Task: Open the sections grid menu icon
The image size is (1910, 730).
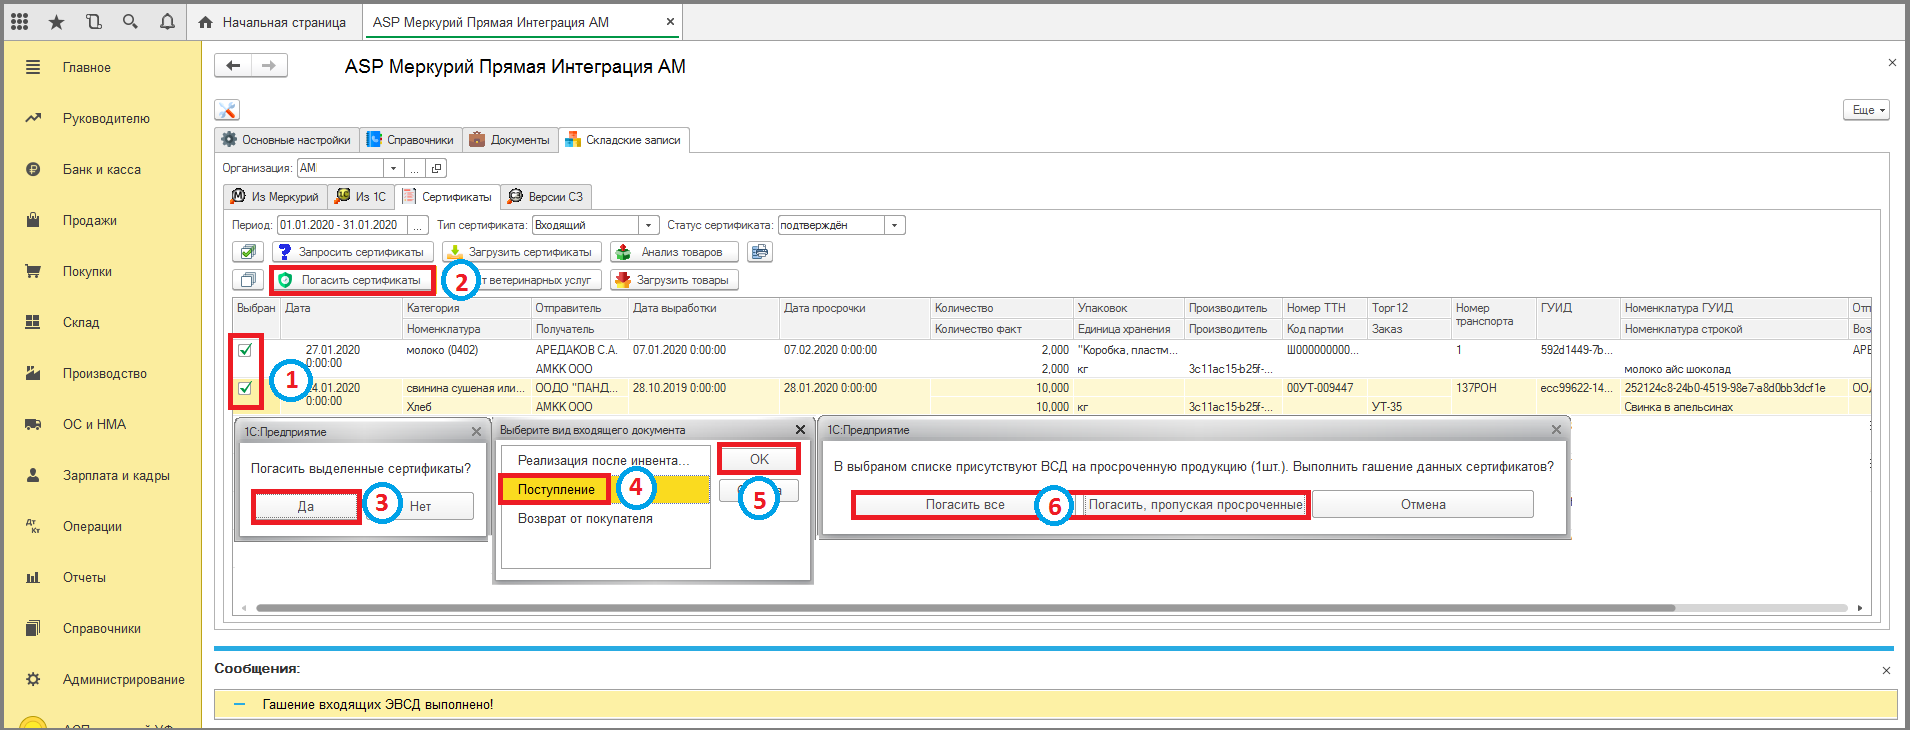Action: click(x=19, y=21)
